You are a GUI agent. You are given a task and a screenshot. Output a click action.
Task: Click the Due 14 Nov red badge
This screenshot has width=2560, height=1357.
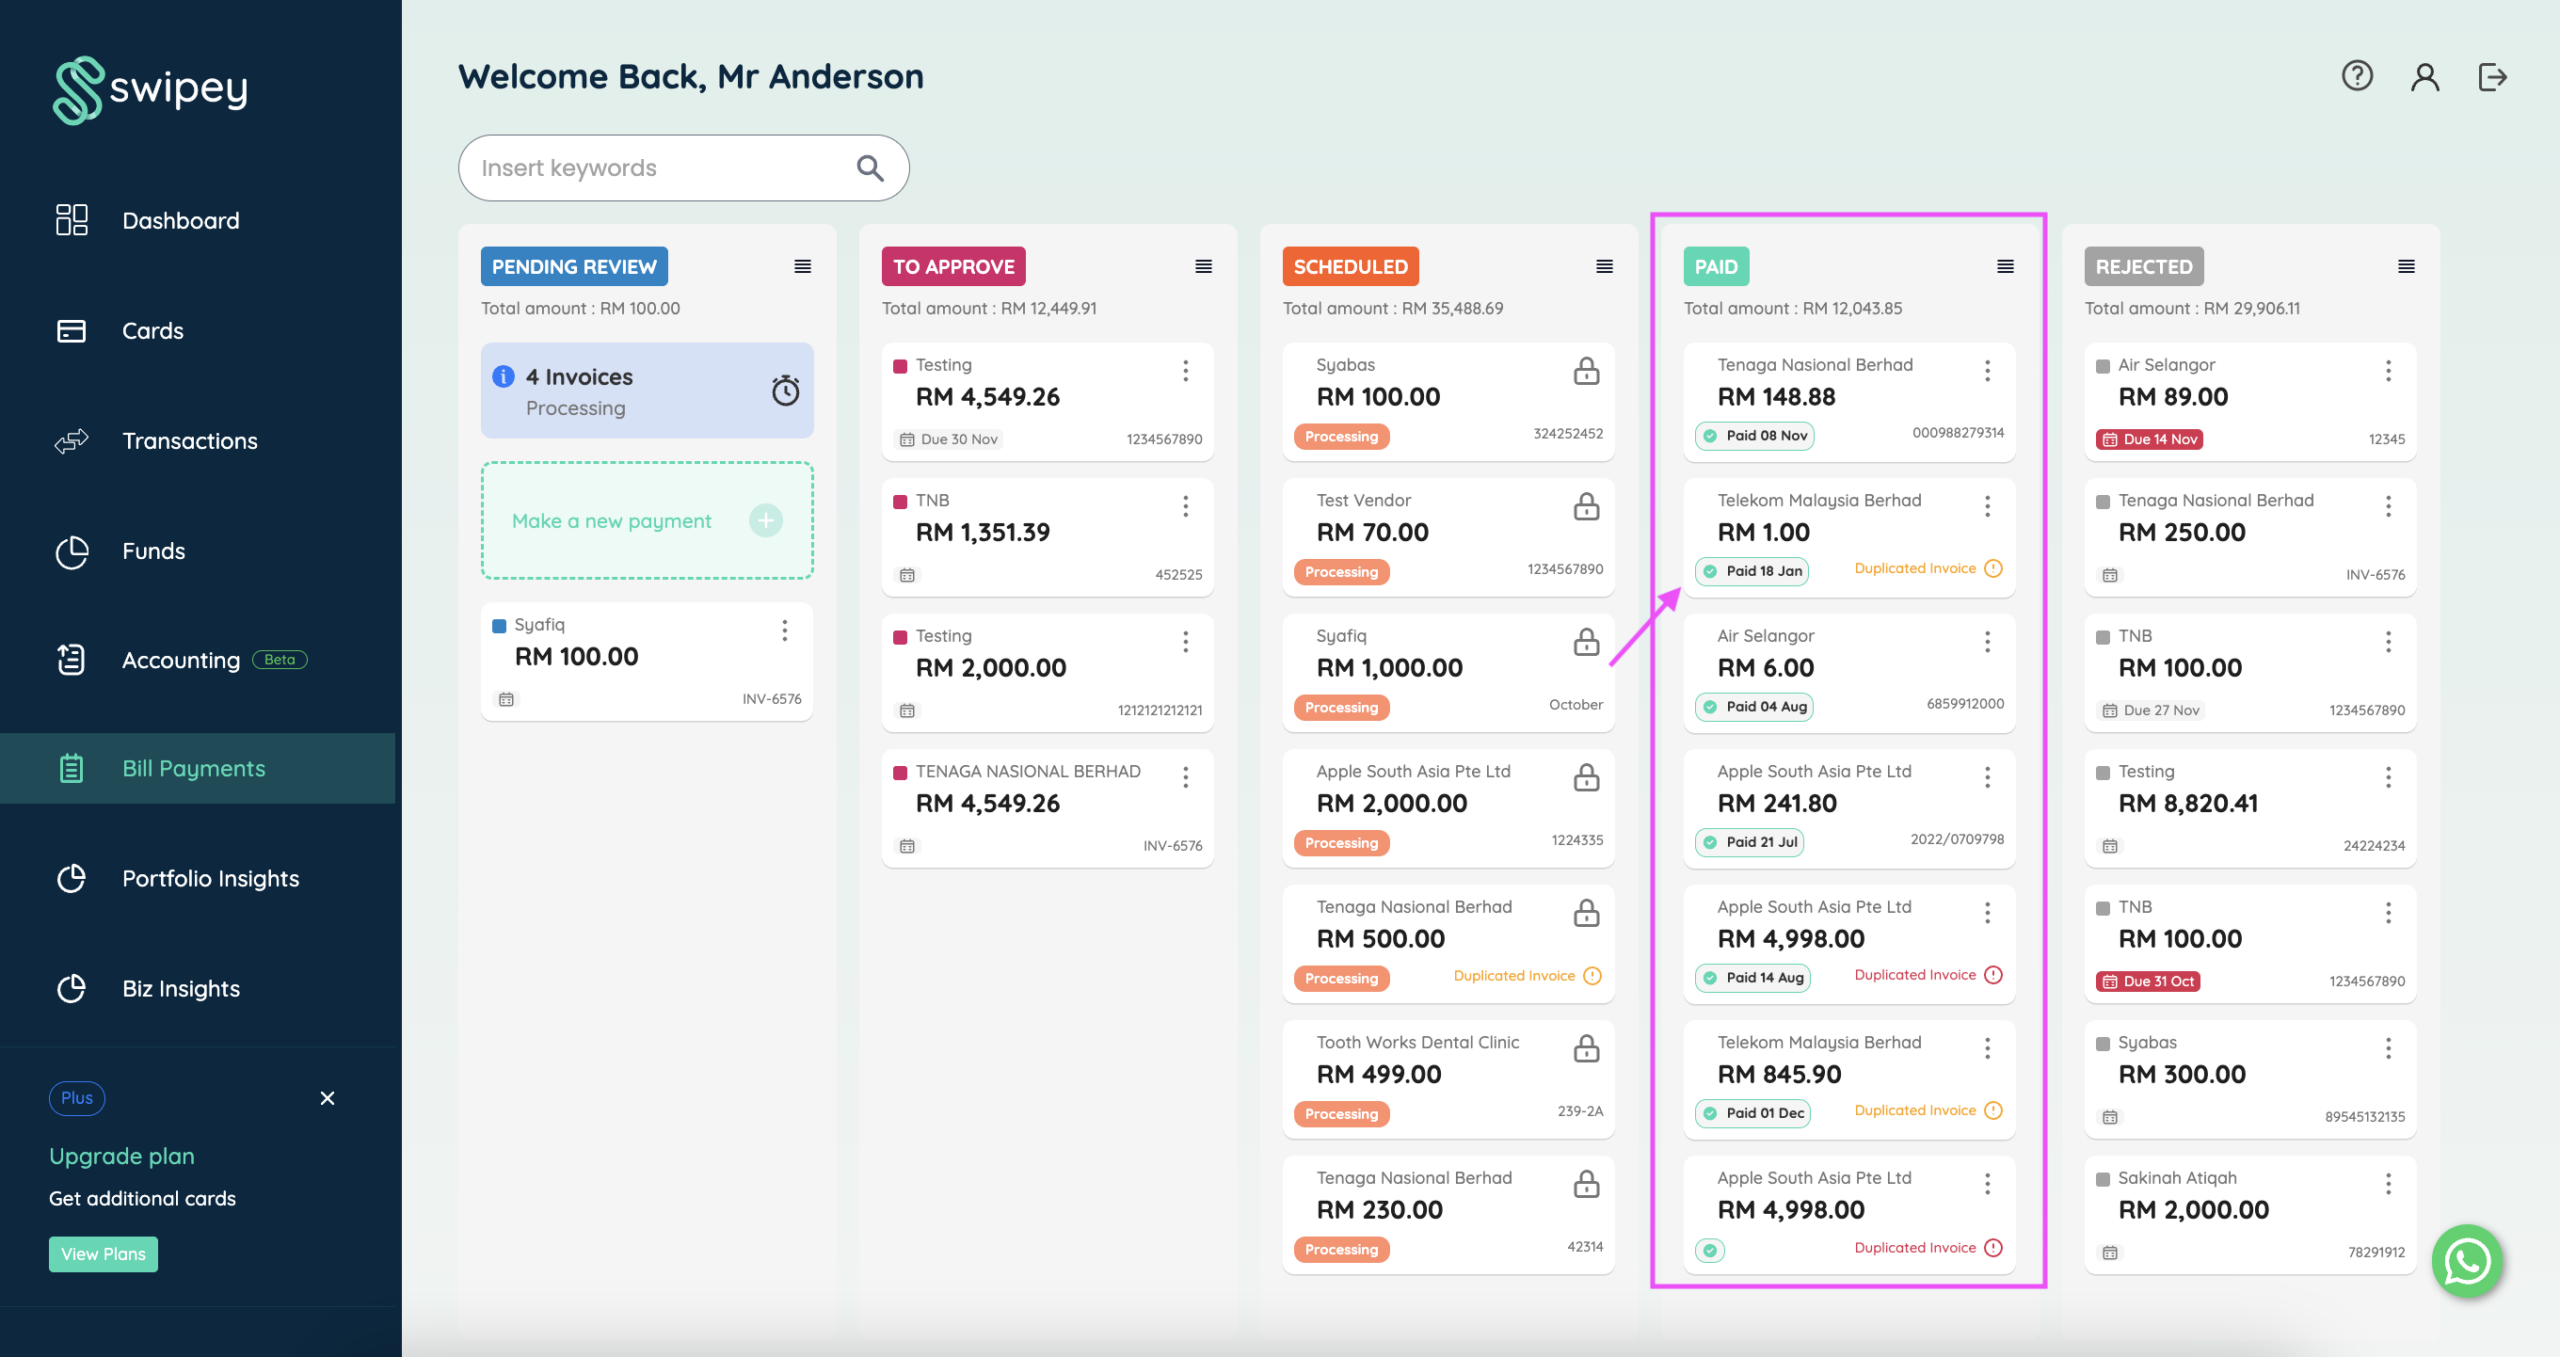pyautogui.click(x=2149, y=439)
